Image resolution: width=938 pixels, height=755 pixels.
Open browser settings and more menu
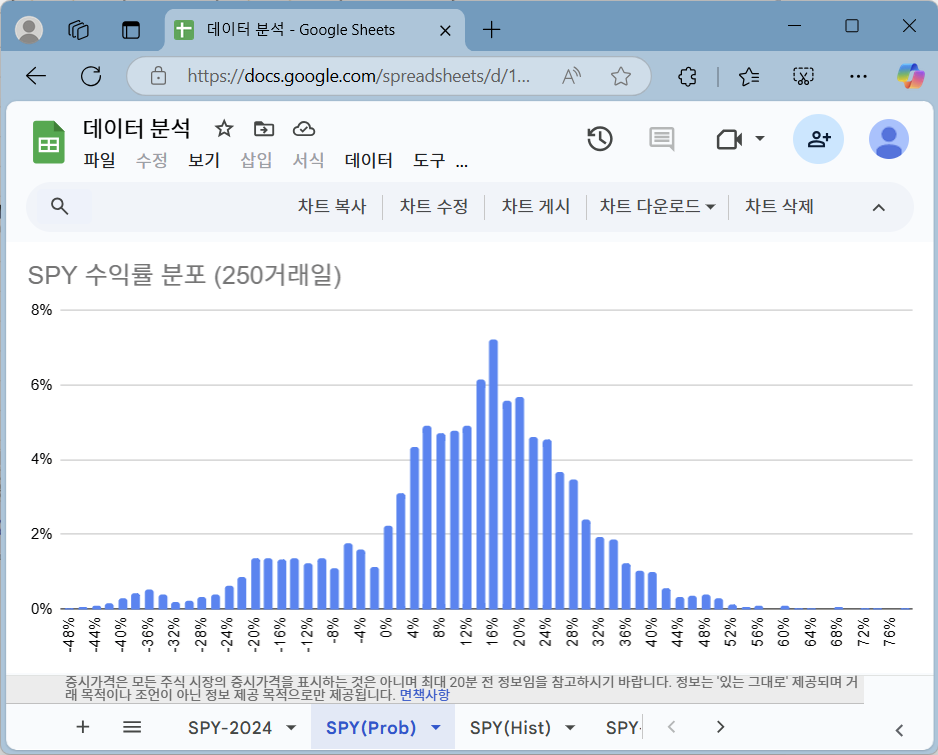[x=858, y=76]
